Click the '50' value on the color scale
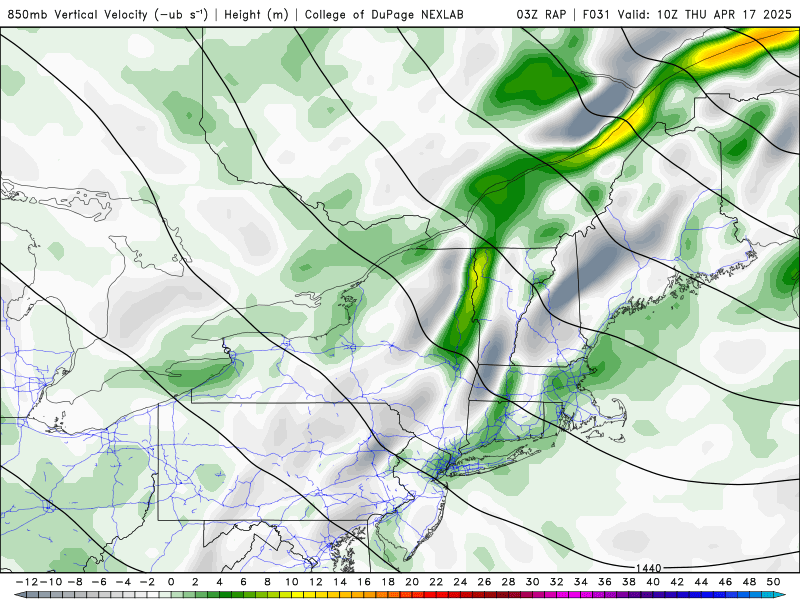This screenshot has height=600, width=800. pos(773,582)
